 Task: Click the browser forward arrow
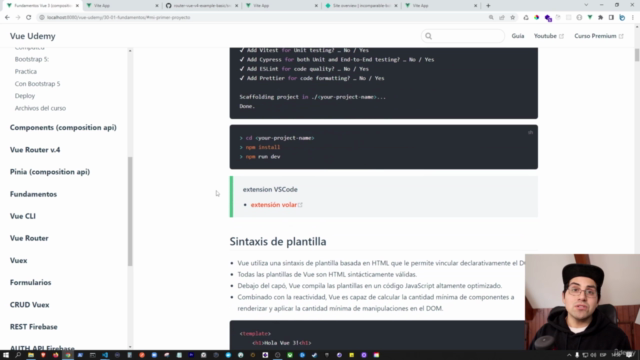tap(18, 18)
